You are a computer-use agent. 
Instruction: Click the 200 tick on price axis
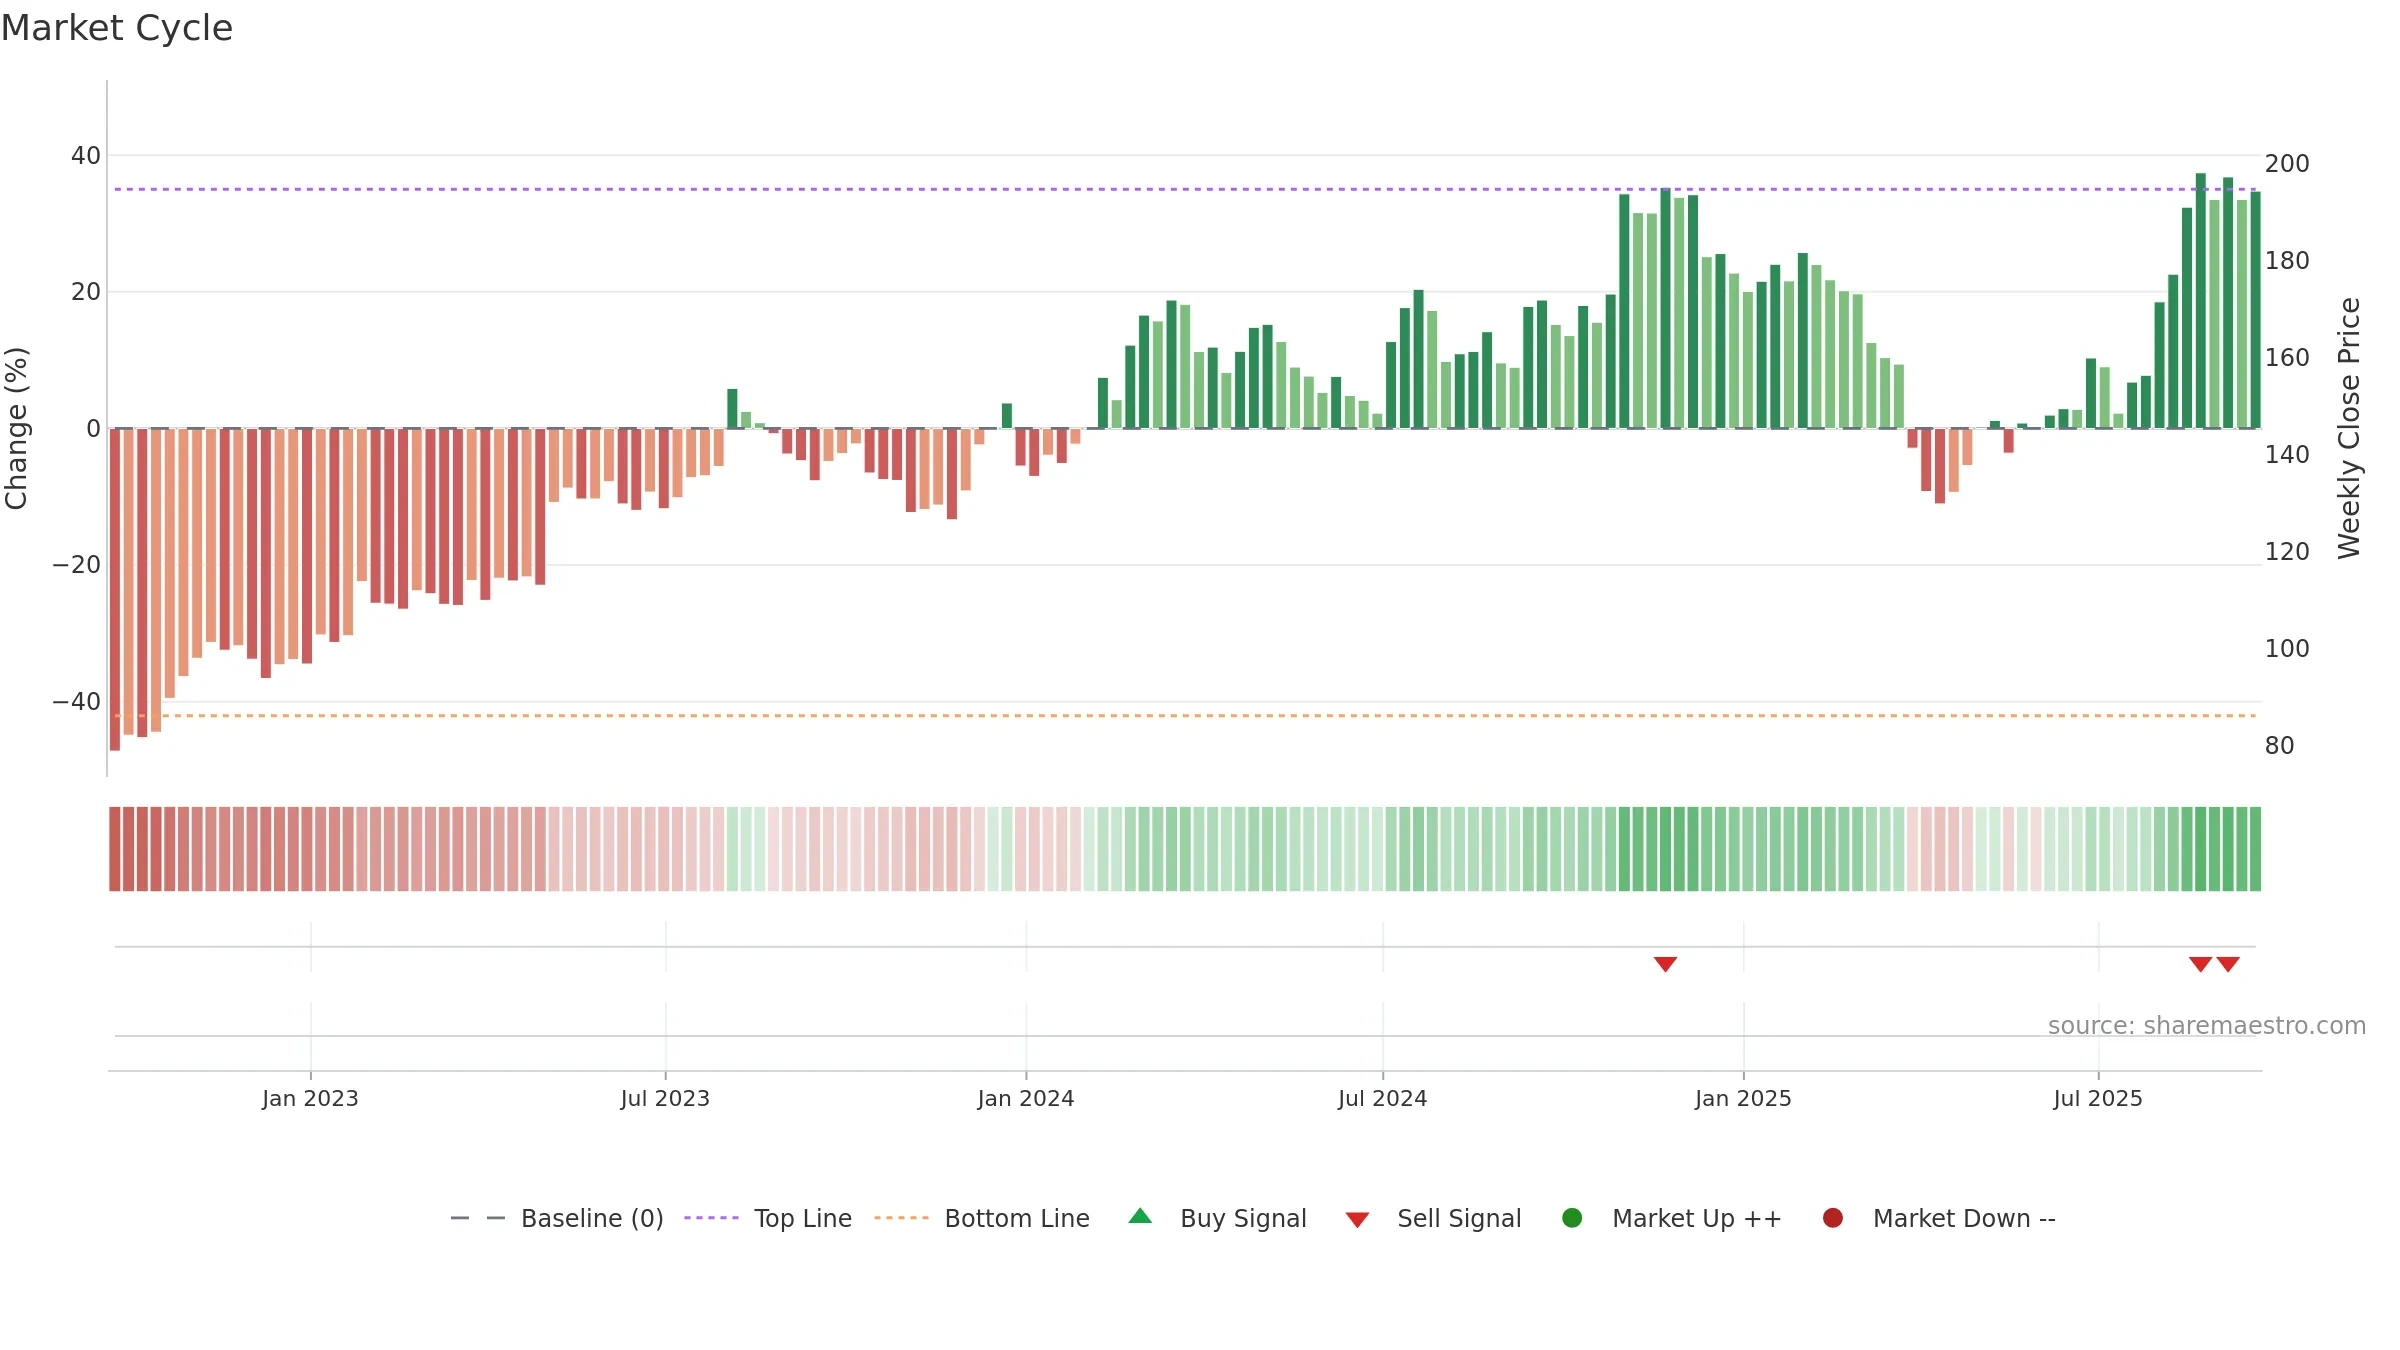click(2287, 163)
